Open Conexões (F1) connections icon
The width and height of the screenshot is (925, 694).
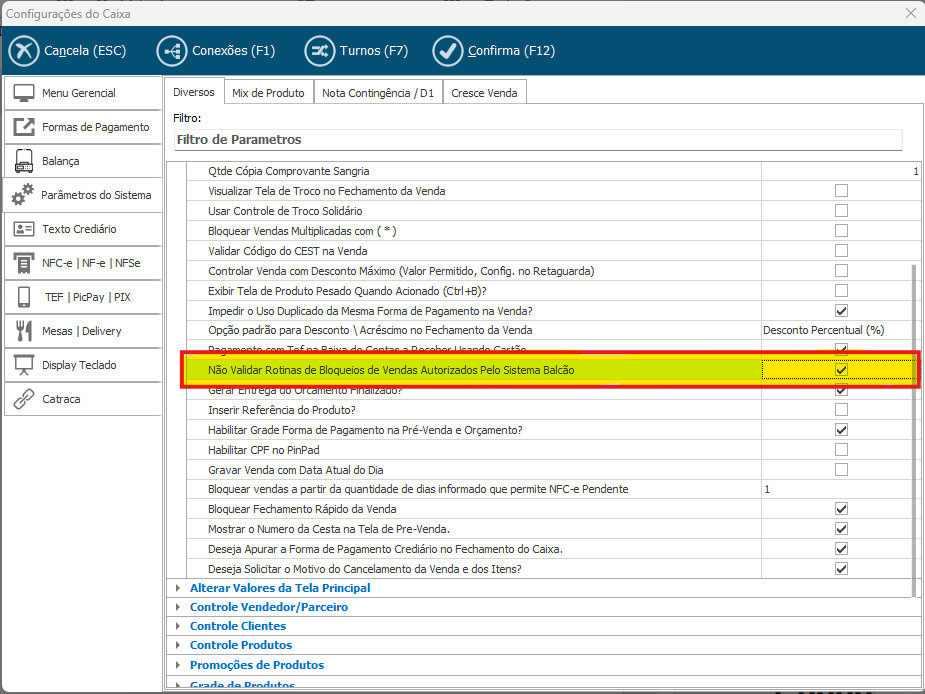point(172,51)
